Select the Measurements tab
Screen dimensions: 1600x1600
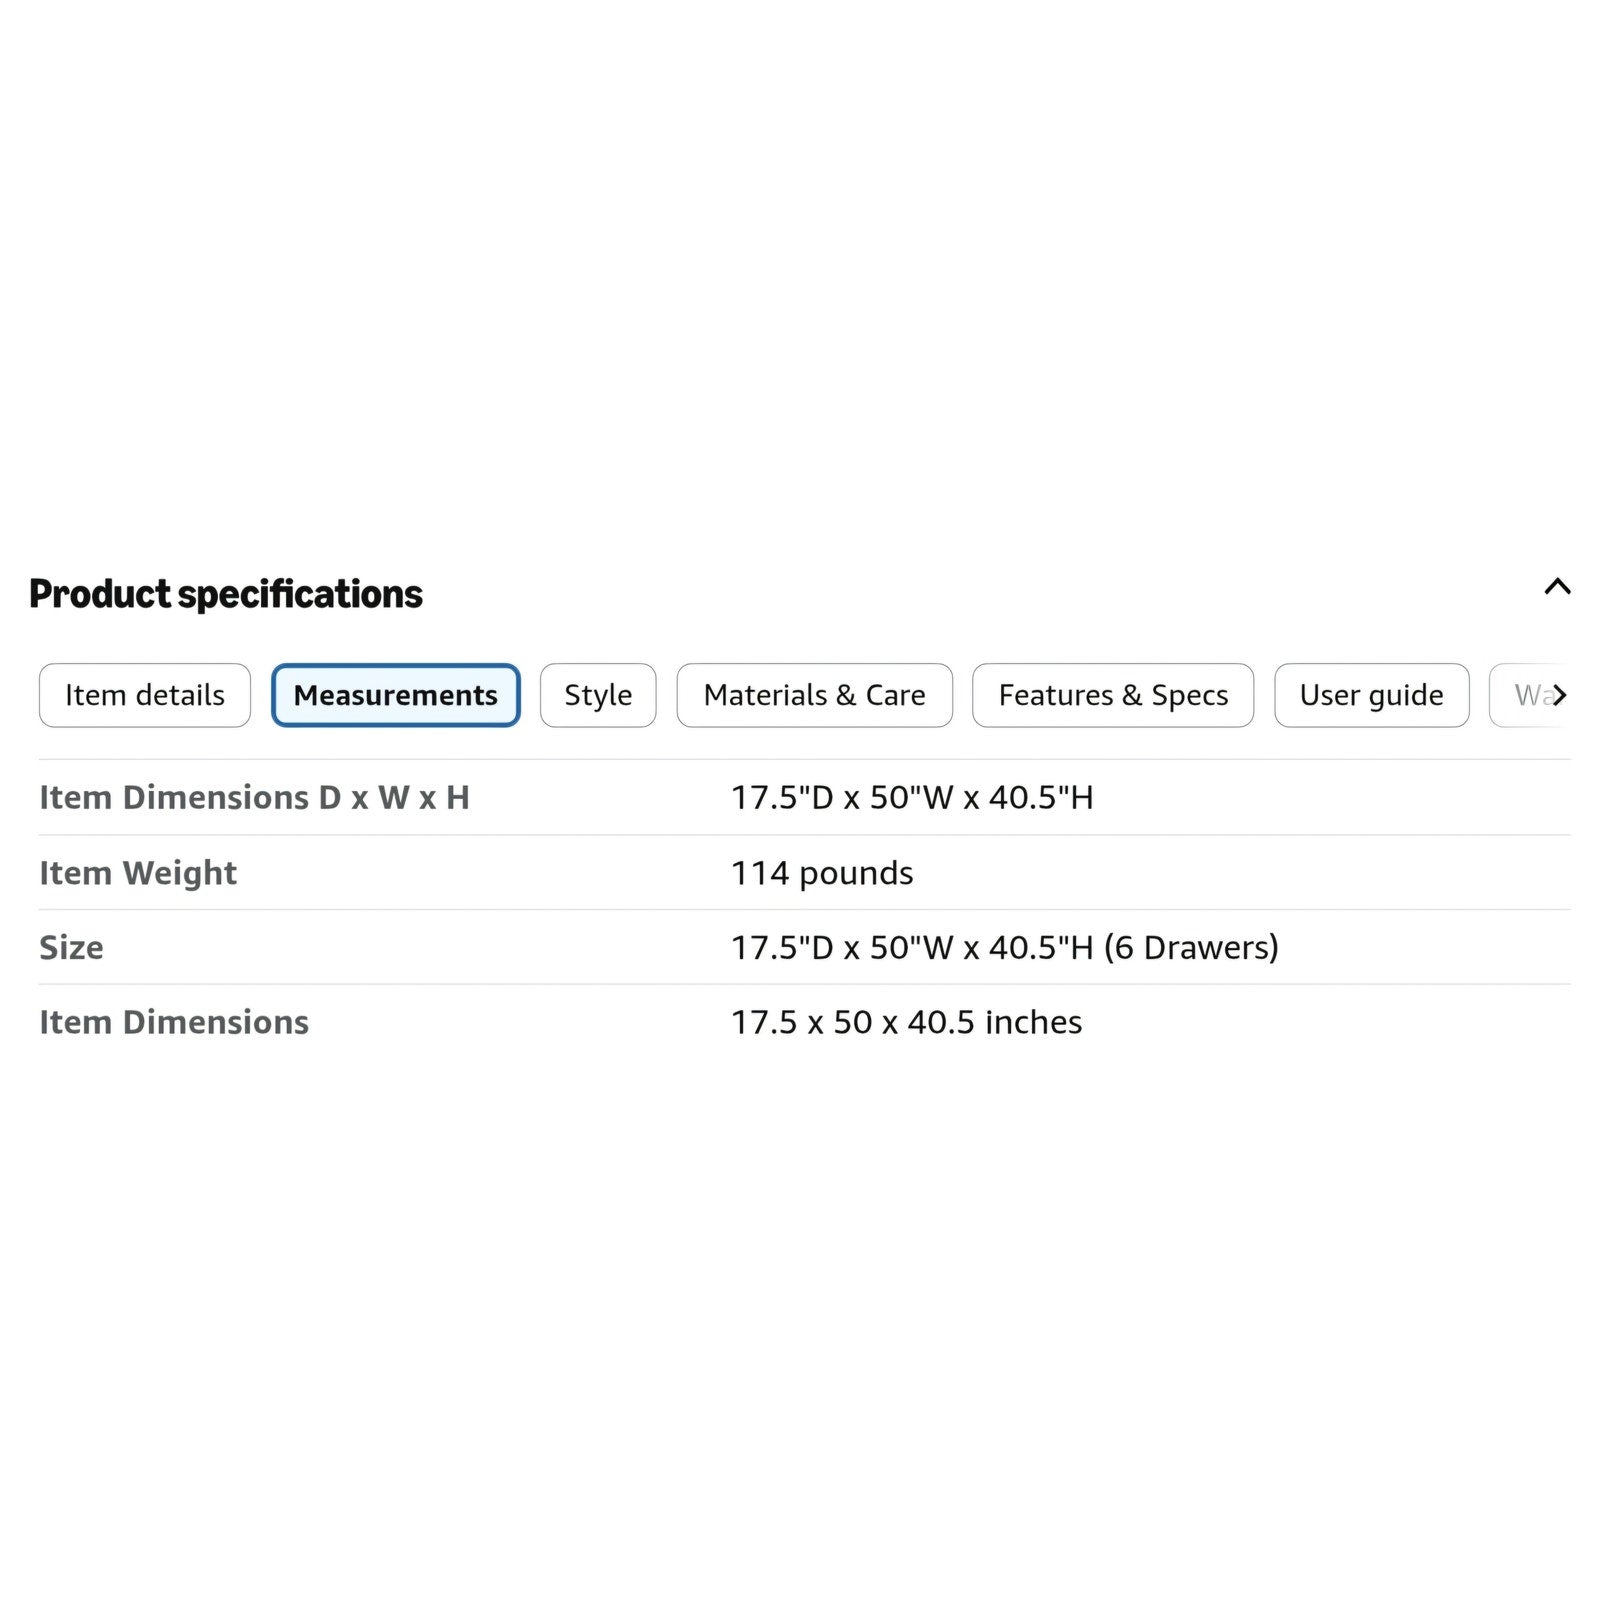396,695
